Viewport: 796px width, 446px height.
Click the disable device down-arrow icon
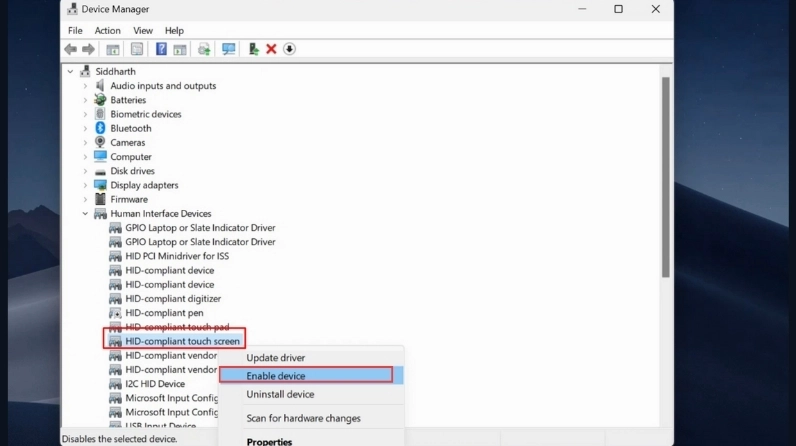point(289,49)
